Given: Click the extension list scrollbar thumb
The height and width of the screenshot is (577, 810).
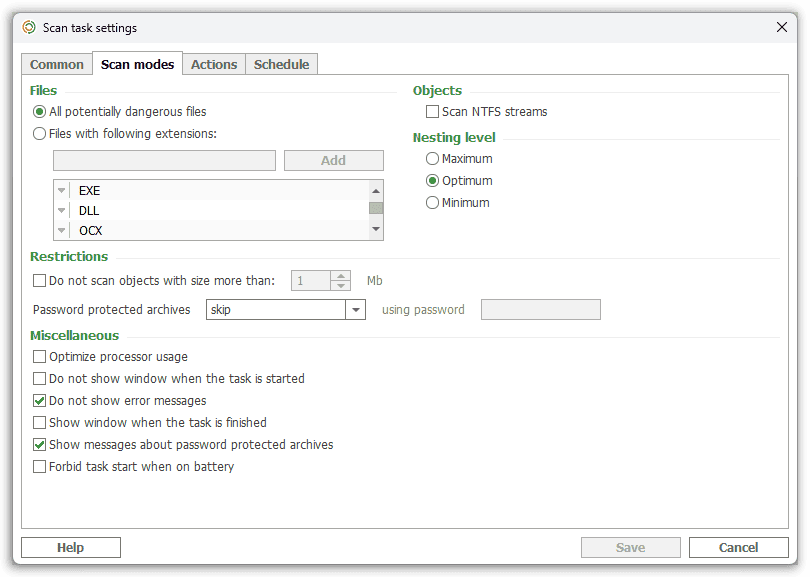Looking at the screenshot, I should pyautogui.click(x=376, y=208).
